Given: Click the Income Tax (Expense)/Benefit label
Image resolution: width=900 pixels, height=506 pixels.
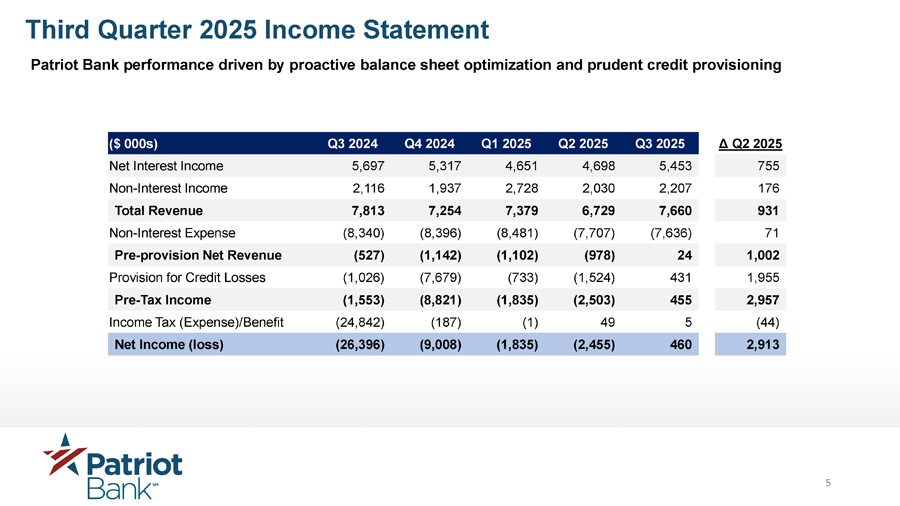Looking at the screenshot, I should pyautogui.click(x=196, y=322).
